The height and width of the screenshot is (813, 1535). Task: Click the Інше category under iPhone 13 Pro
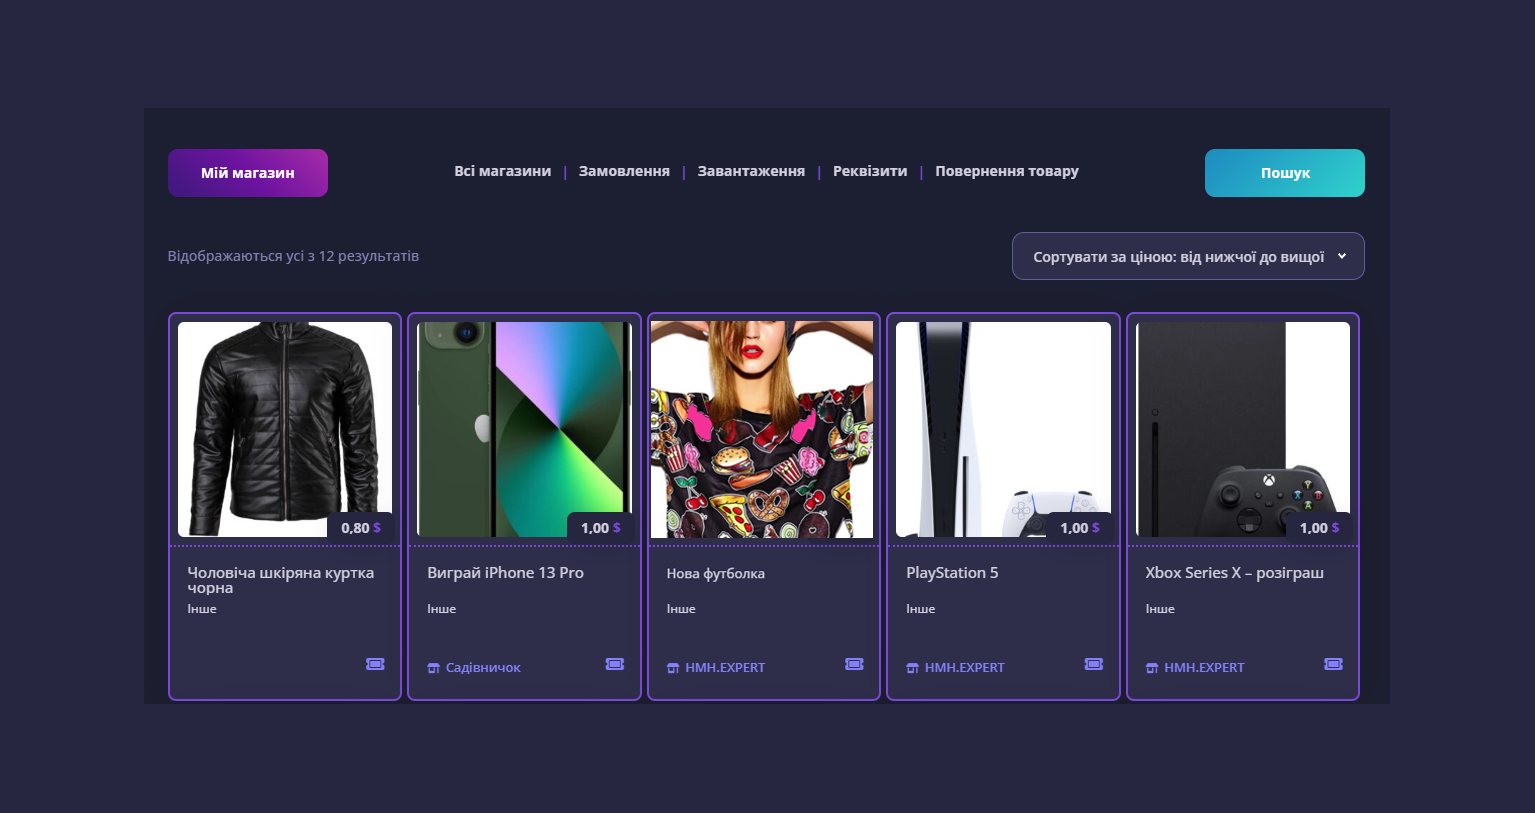pyautogui.click(x=441, y=609)
